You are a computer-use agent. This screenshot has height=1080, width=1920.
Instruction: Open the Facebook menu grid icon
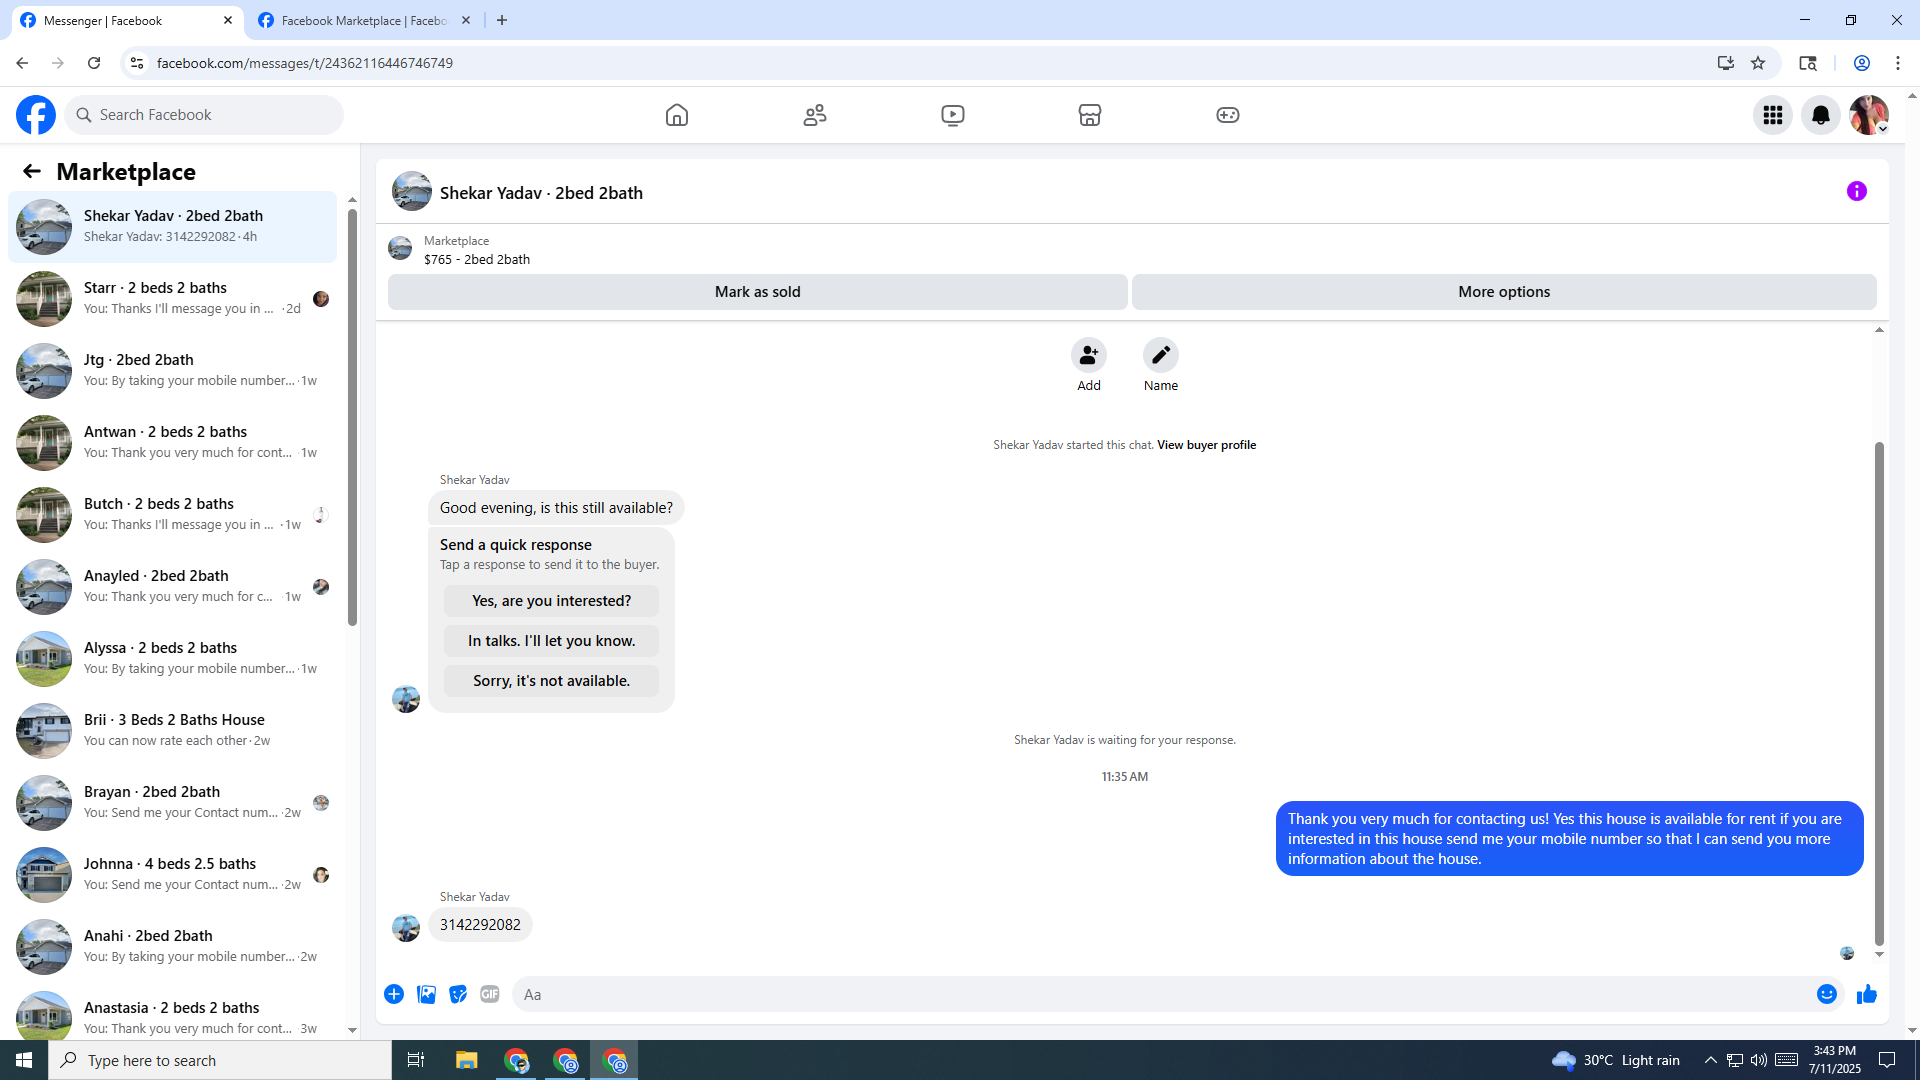(1773, 115)
